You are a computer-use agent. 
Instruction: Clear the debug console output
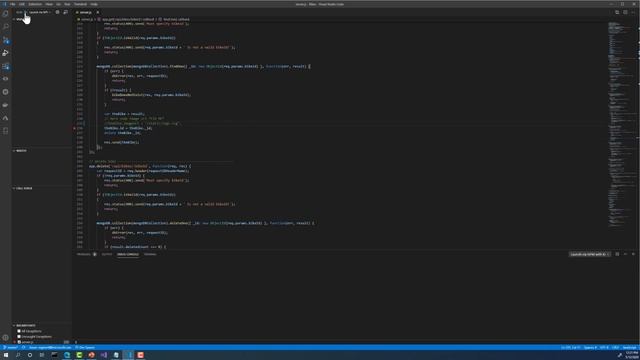617,254
